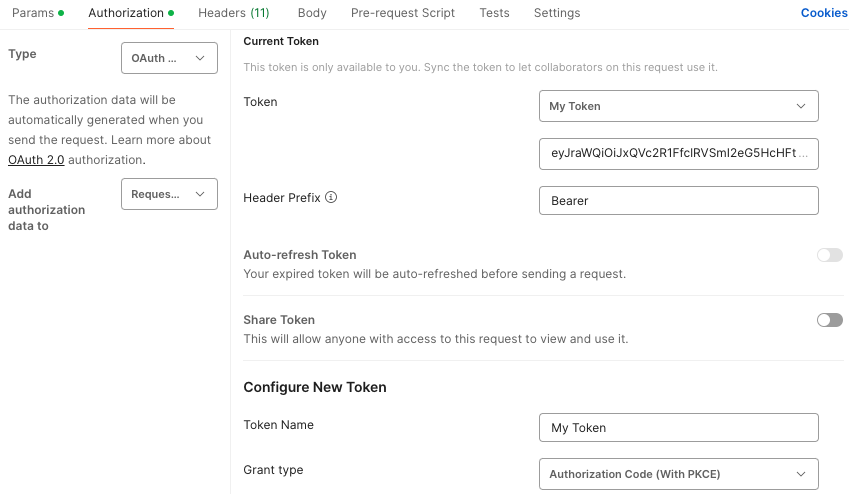Enable the Auto-refresh Token toggle

829,255
